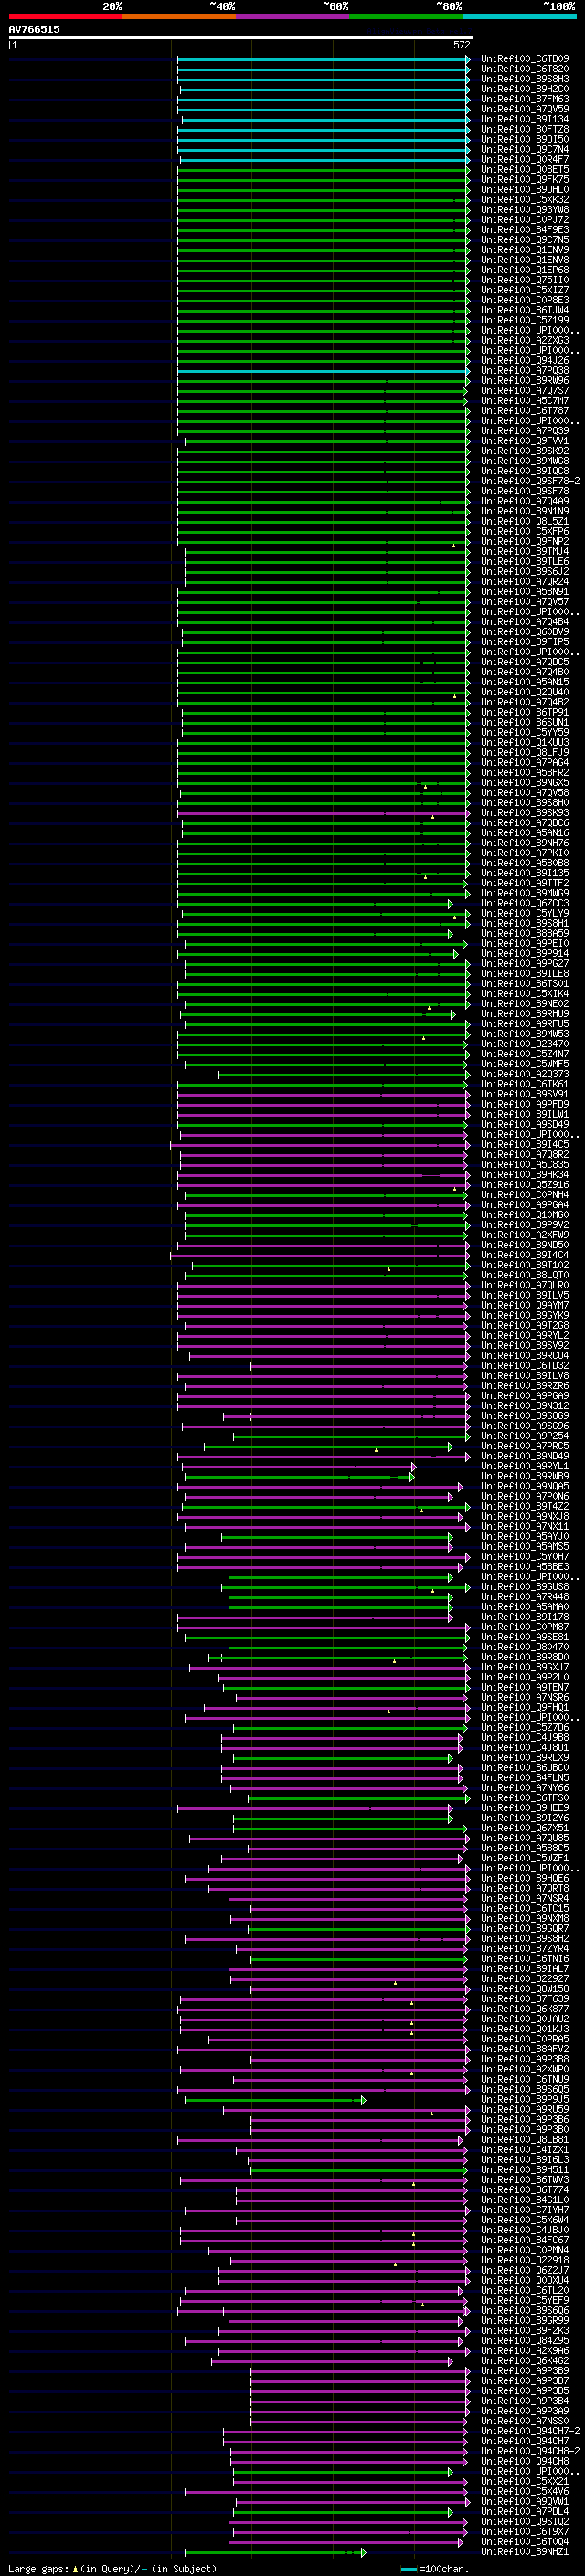Select the UniRef100_Q08ET5 label
This screenshot has width=585, height=2576.
pyautogui.click(x=525, y=169)
